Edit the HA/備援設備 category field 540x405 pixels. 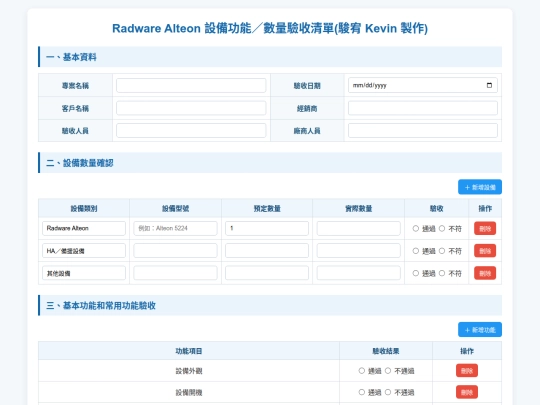pyautogui.click(x=84, y=251)
